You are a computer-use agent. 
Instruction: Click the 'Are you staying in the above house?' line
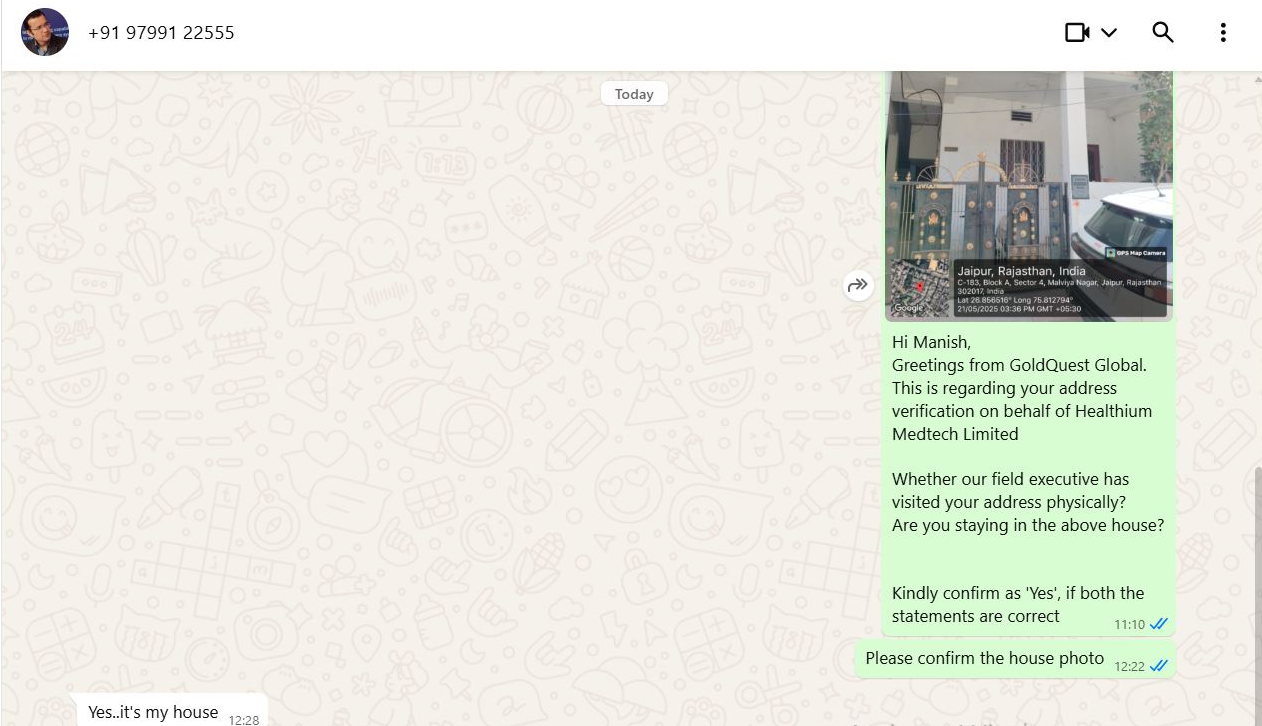[1028, 525]
